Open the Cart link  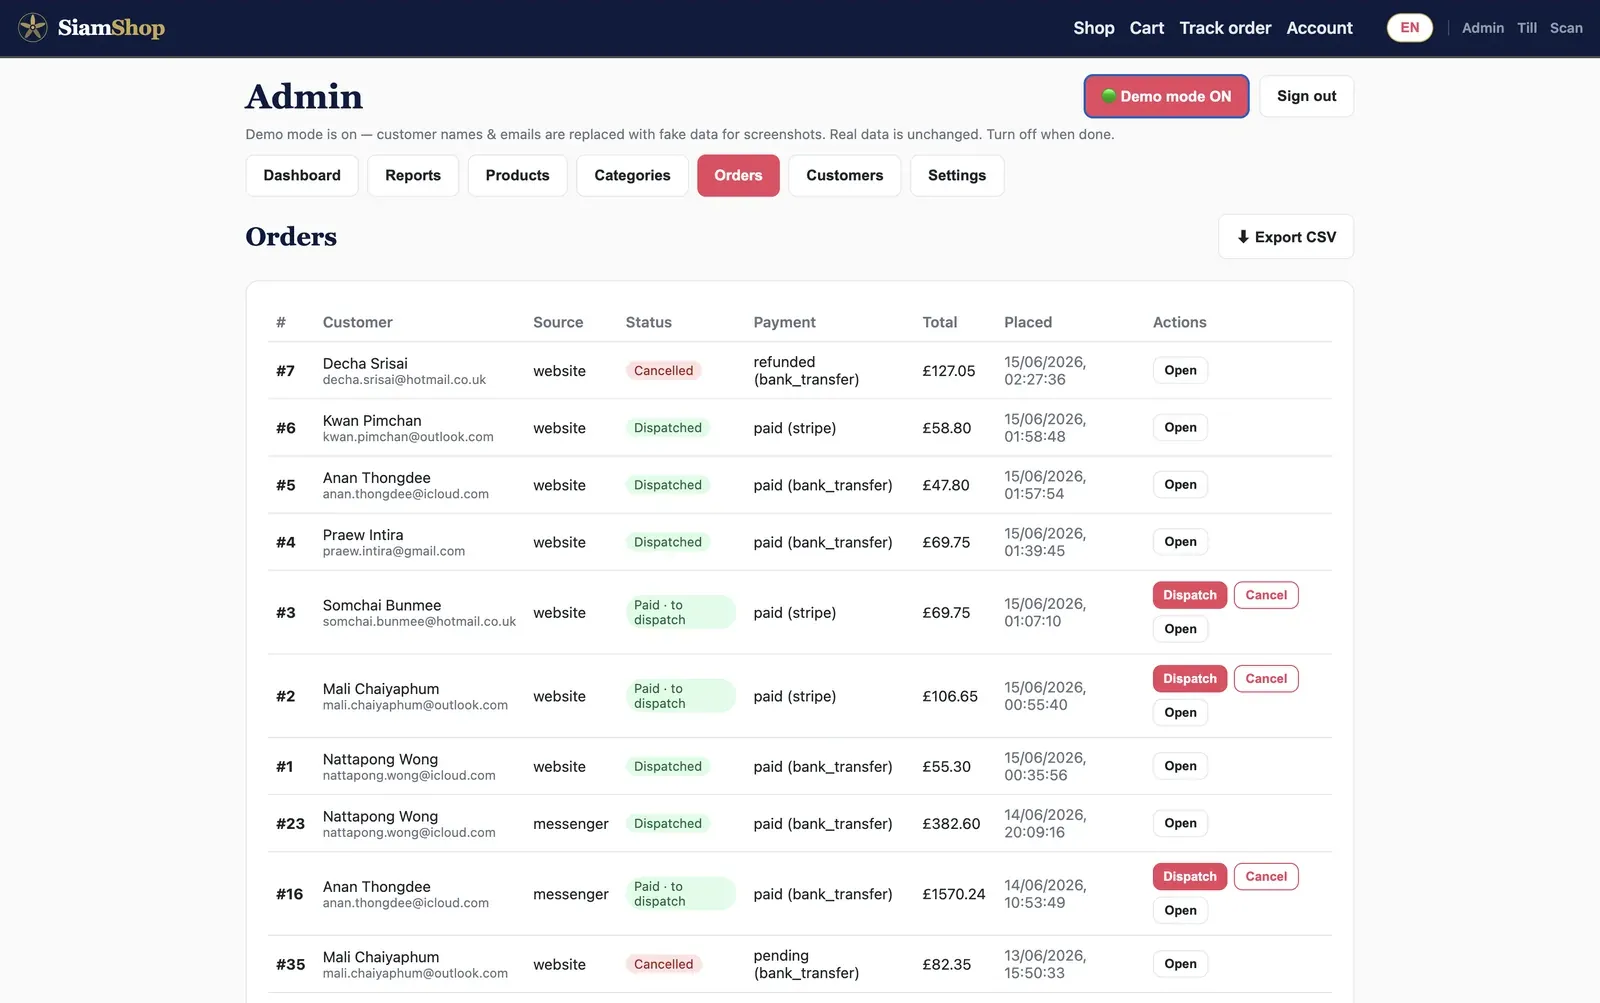pos(1147,28)
